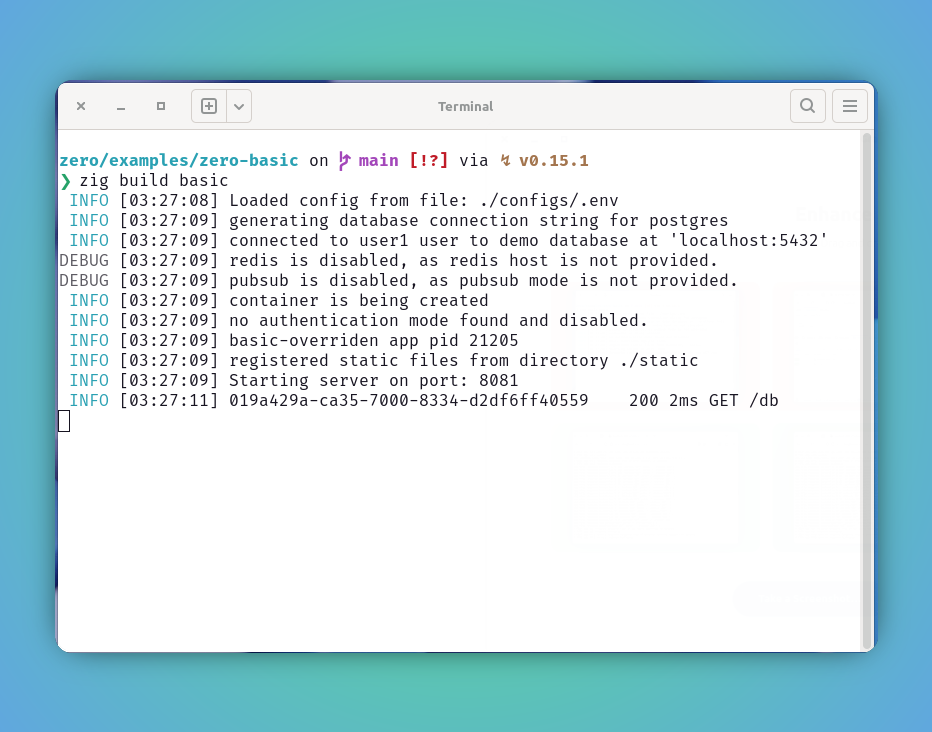Click the block cursor on empty line
The width and height of the screenshot is (932, 732).
64,421
